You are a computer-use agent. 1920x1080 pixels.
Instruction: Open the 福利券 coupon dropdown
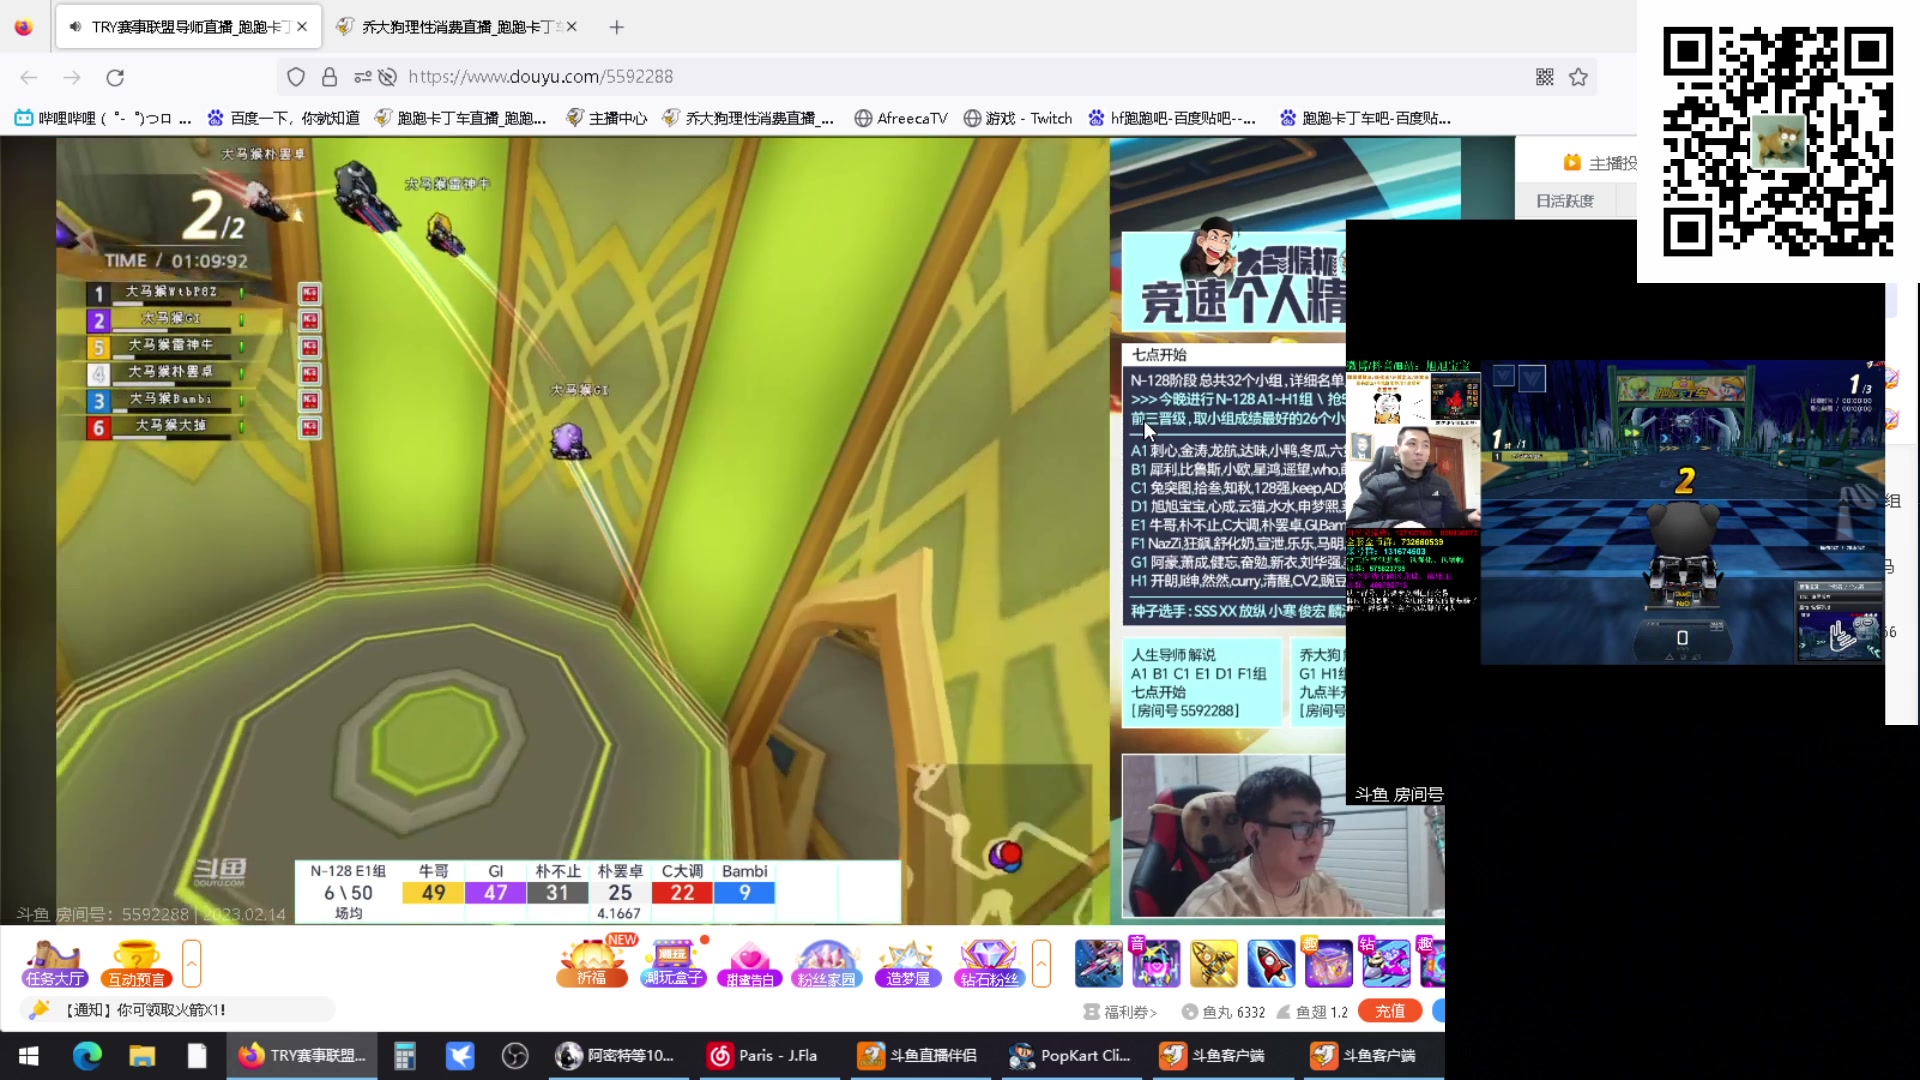click(x=1121, y=1012)
